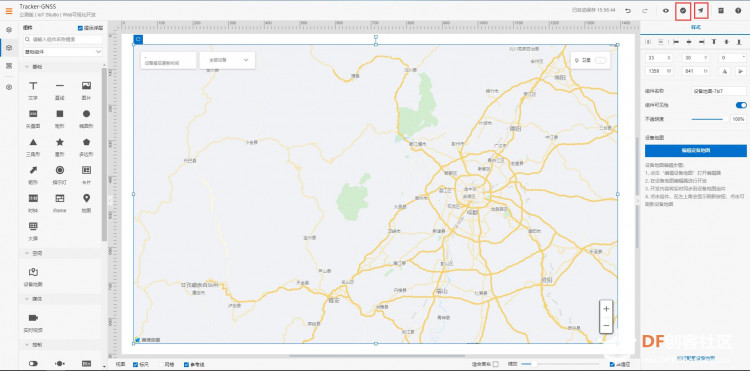Open the first tab in left vertical sidebar
This screenshot has width=750, height=371.
[9, 30]
